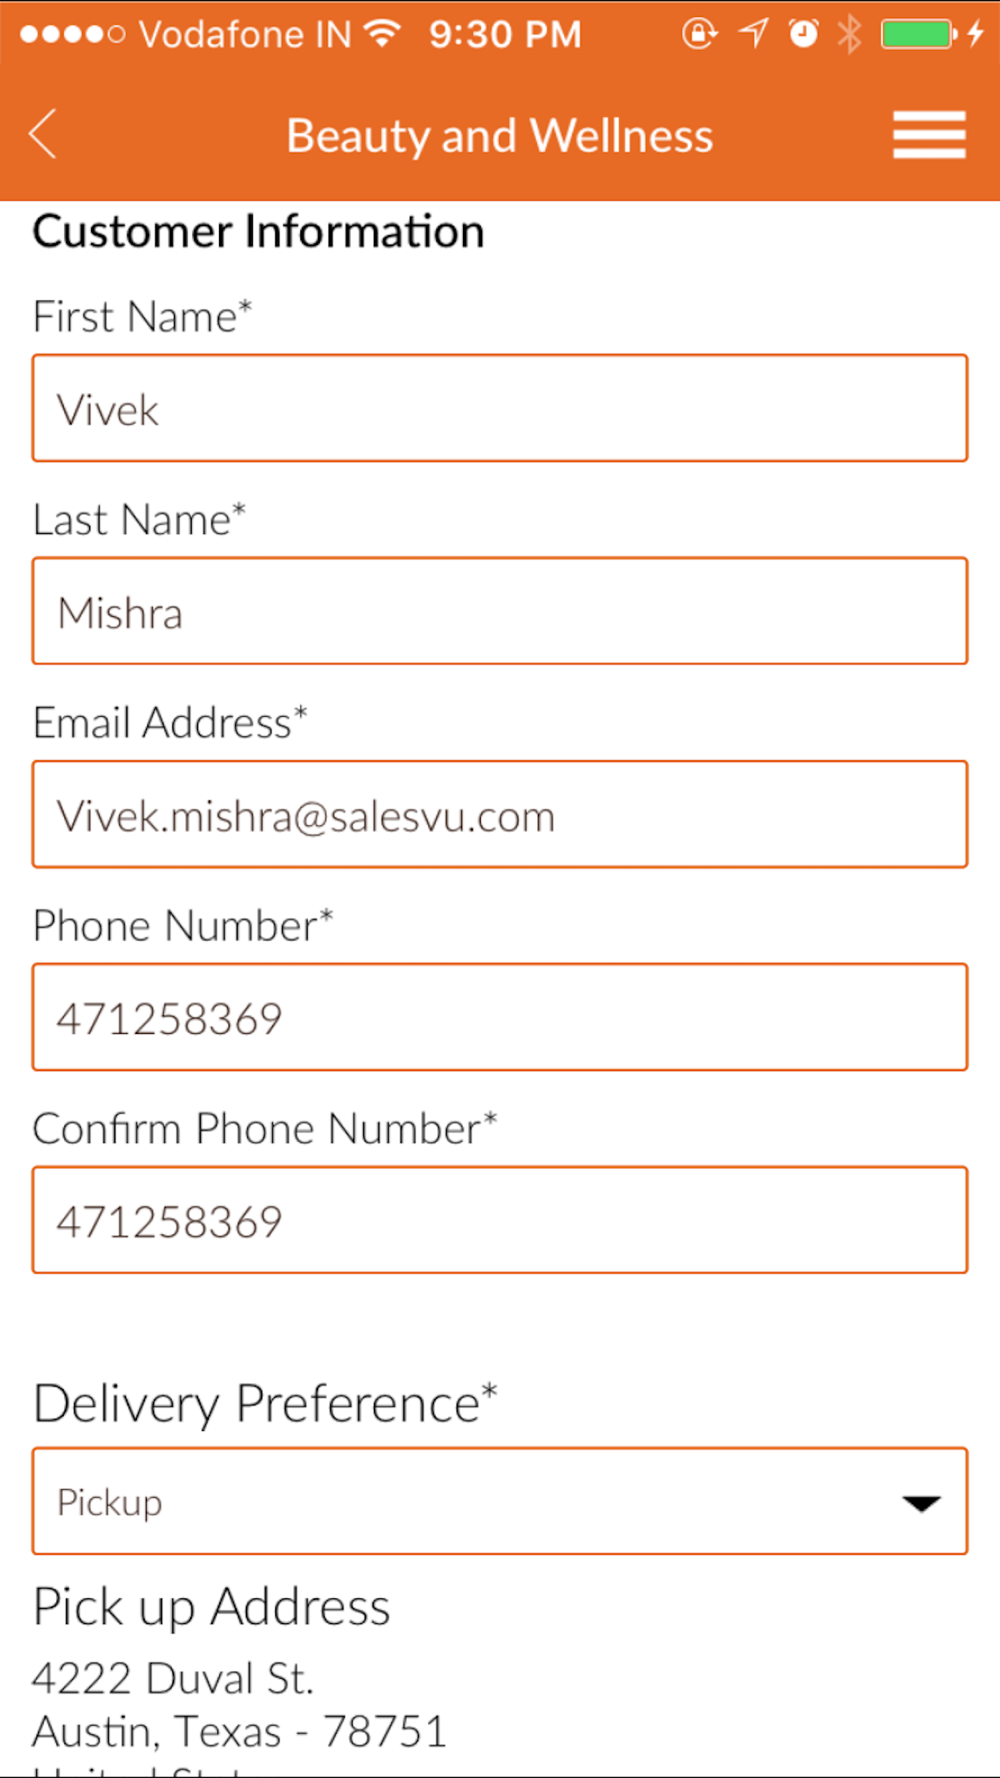Tap the alarm clock status icon
This screenshot has height=1778, width=1000.
tap(803, 34)
